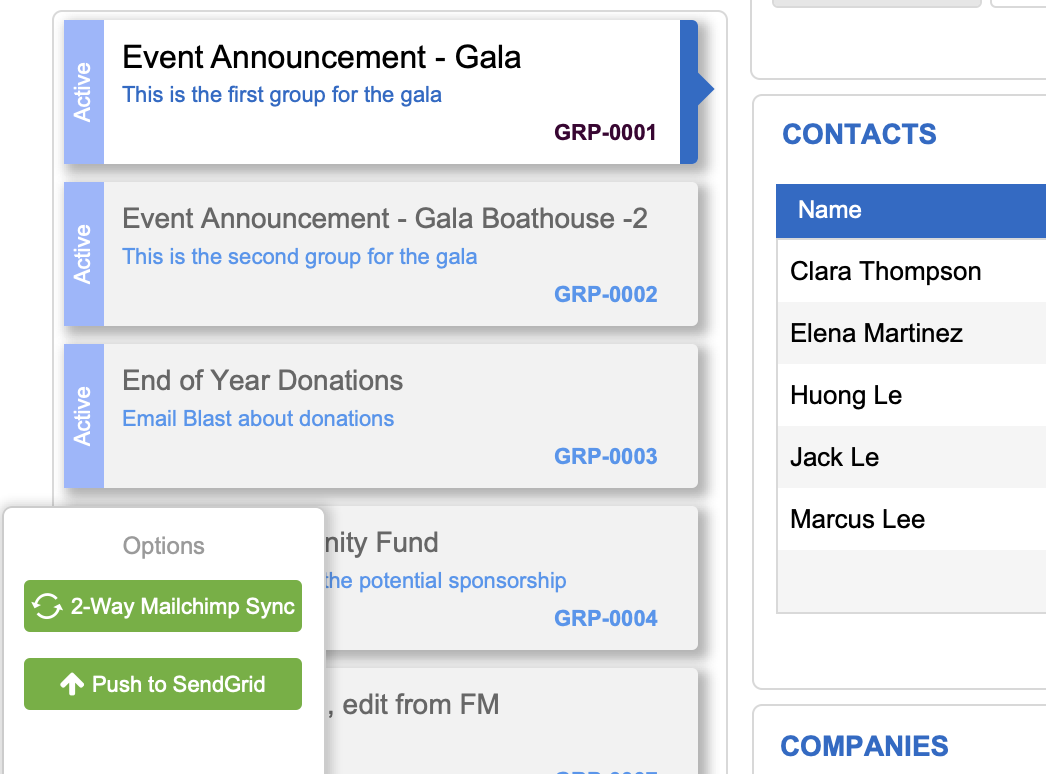Sort contacts by the Name column header
The width and height of the screenshot is (1046, 774).
[x=830, y=210]
